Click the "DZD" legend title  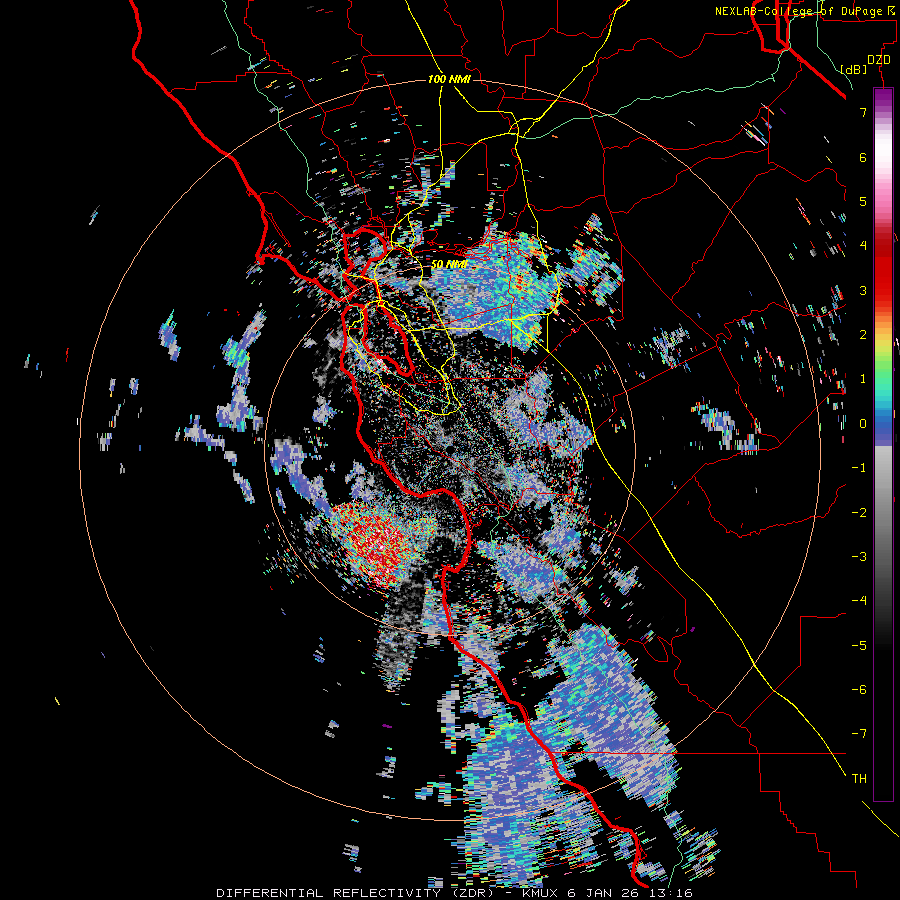(879, 60)
